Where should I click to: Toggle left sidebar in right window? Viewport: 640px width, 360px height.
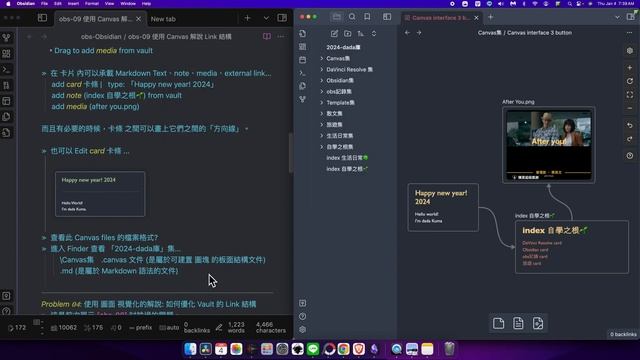387,17
